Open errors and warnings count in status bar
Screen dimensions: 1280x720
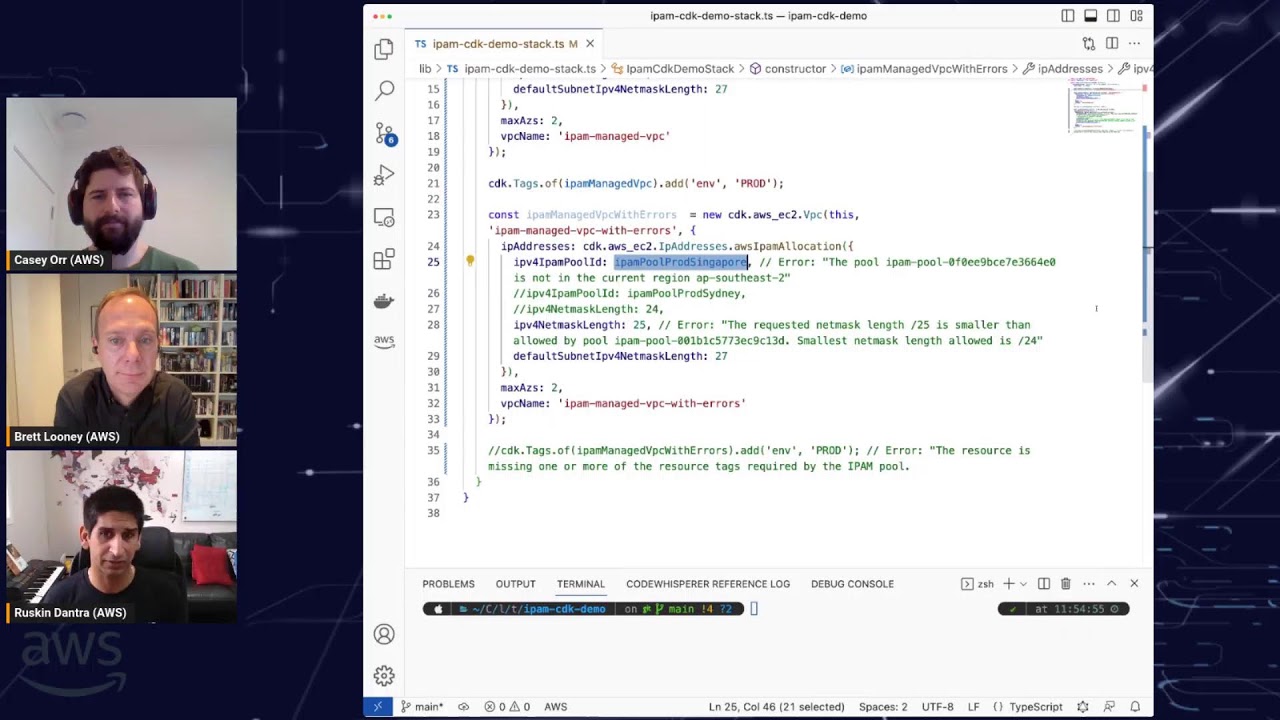(507, 707)
